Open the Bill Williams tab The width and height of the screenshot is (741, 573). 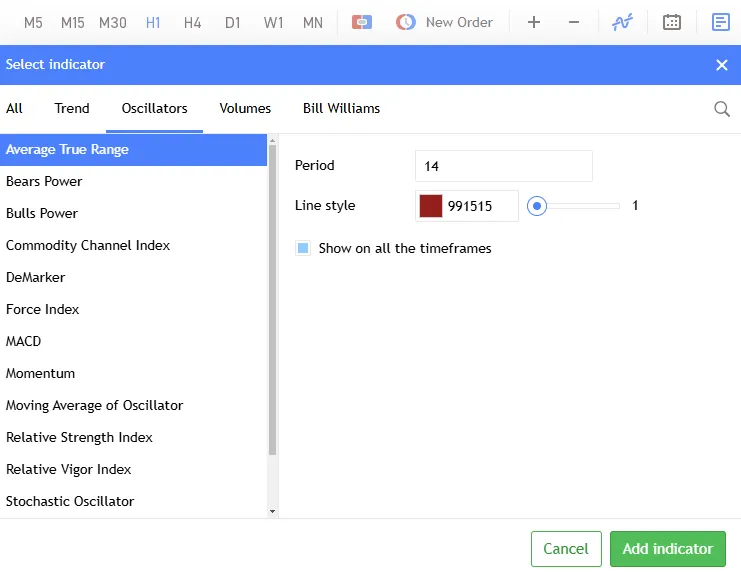coord(341,109)
